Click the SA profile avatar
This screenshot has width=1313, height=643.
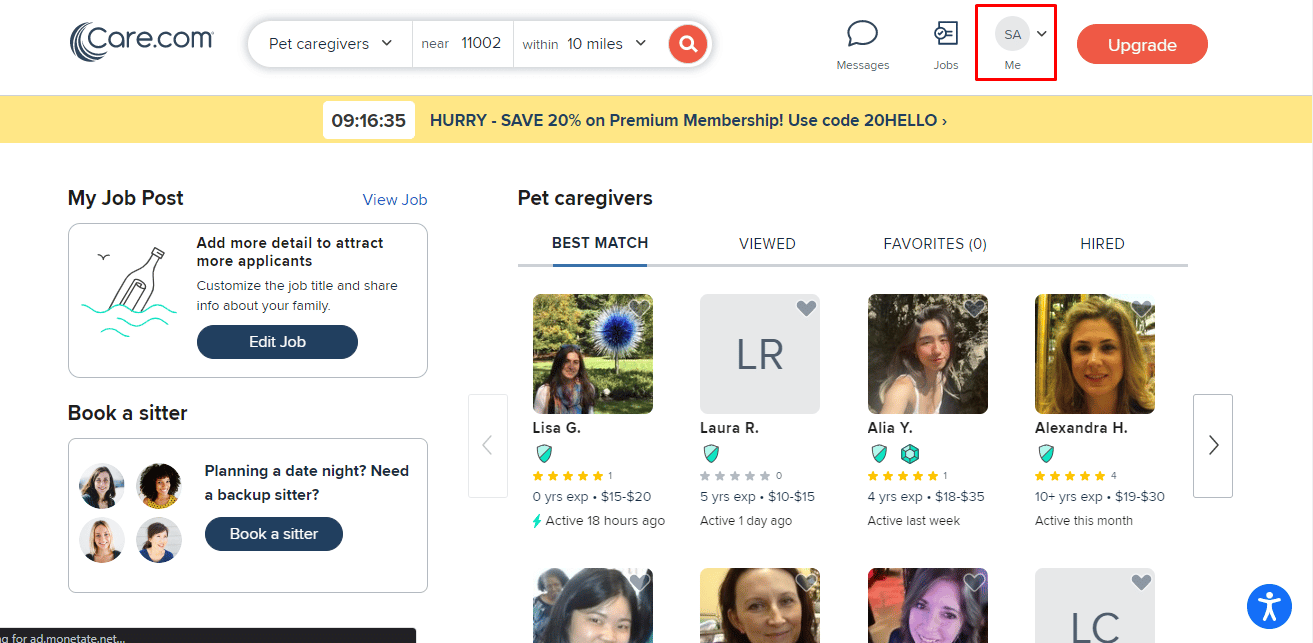(1012, 34)
